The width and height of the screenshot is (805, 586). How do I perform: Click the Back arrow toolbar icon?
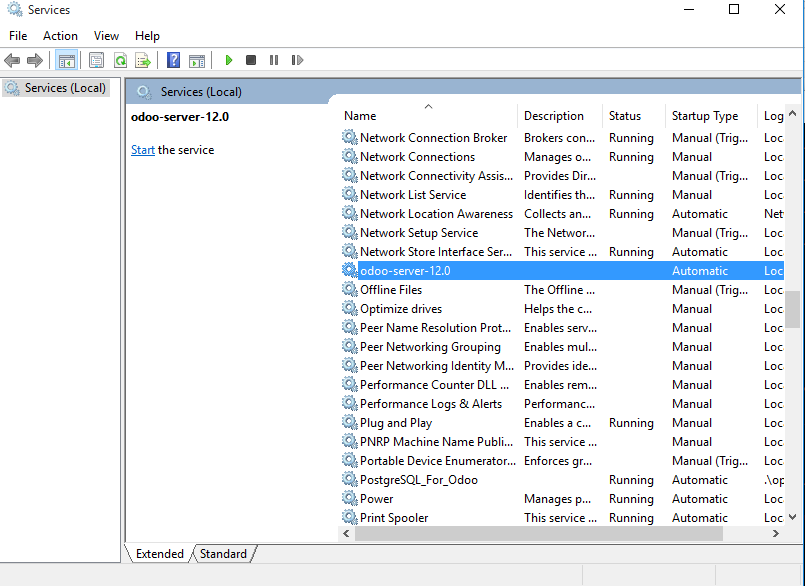(x=12, y=61)
